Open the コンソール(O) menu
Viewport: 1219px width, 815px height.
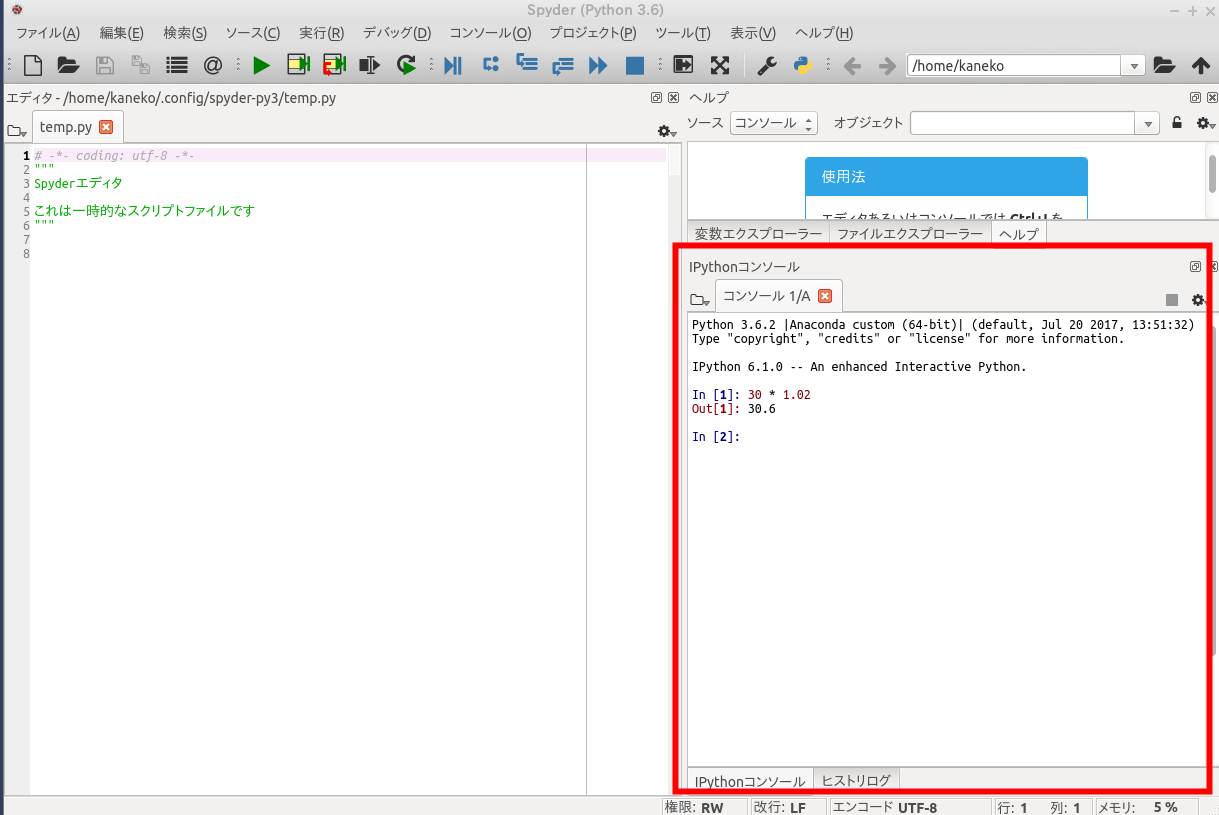[490, 32]
